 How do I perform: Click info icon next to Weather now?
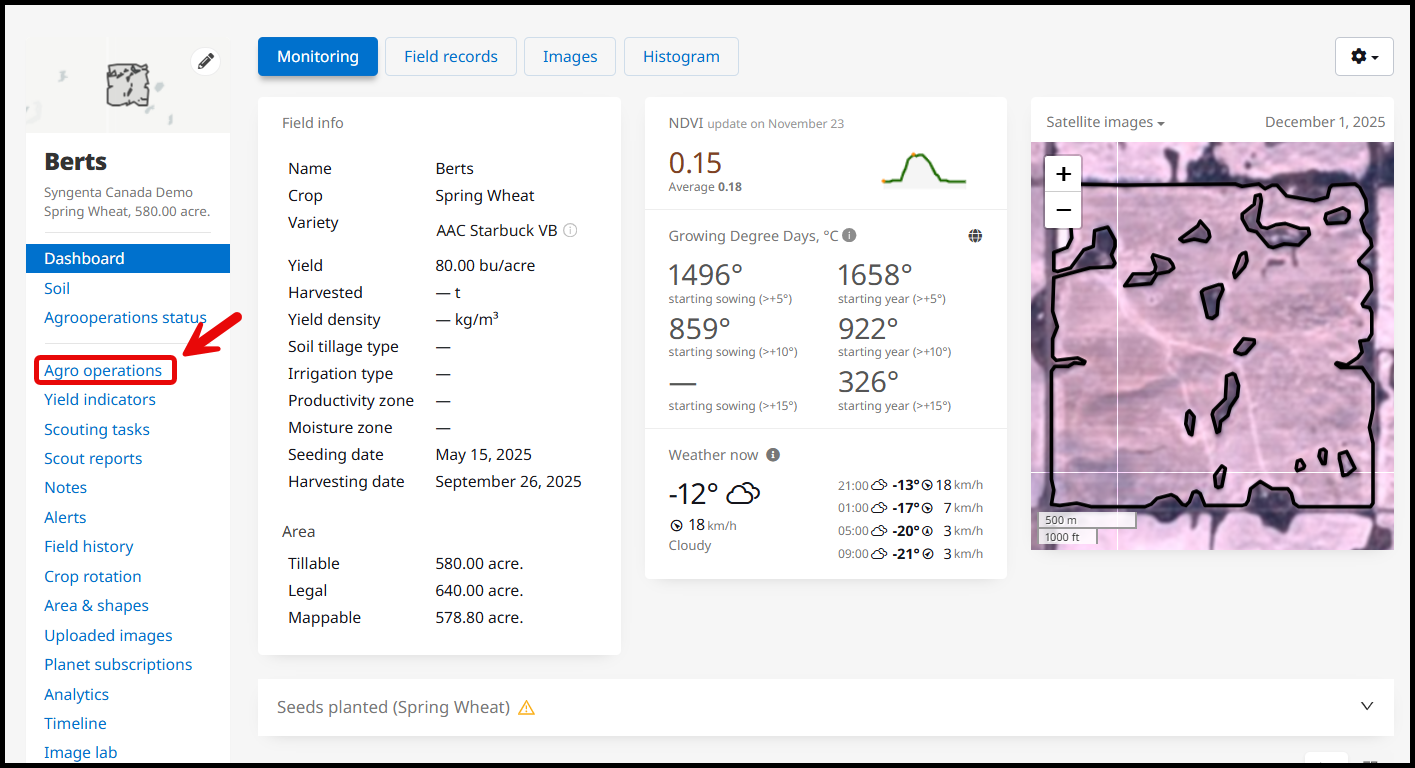click(x=773, y=455)
